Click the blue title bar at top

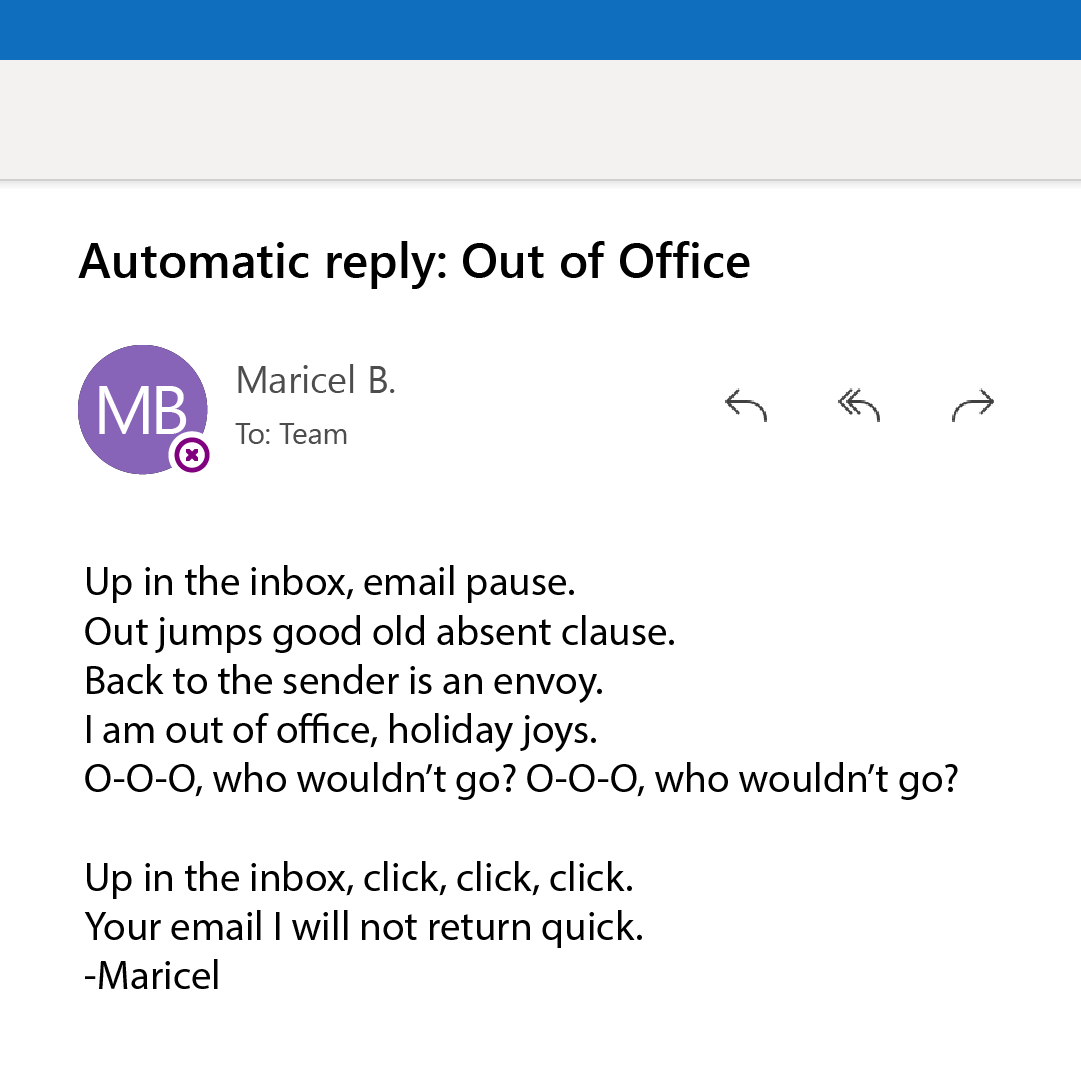point(540,29)
